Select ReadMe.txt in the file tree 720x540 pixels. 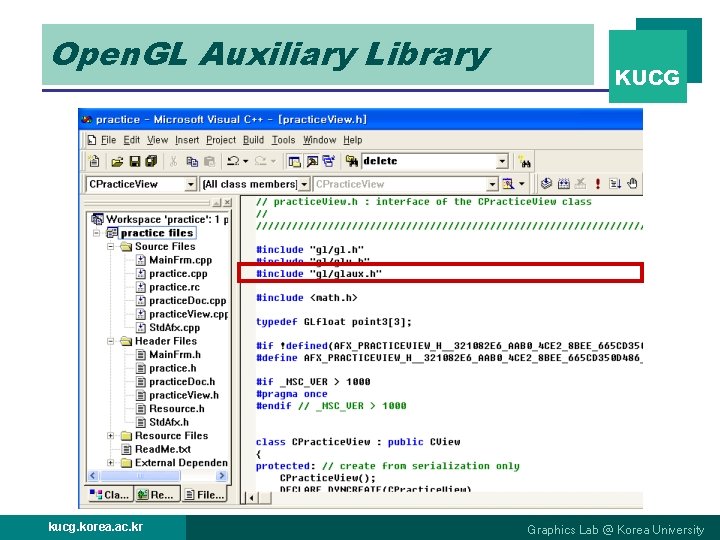(163, 450)
